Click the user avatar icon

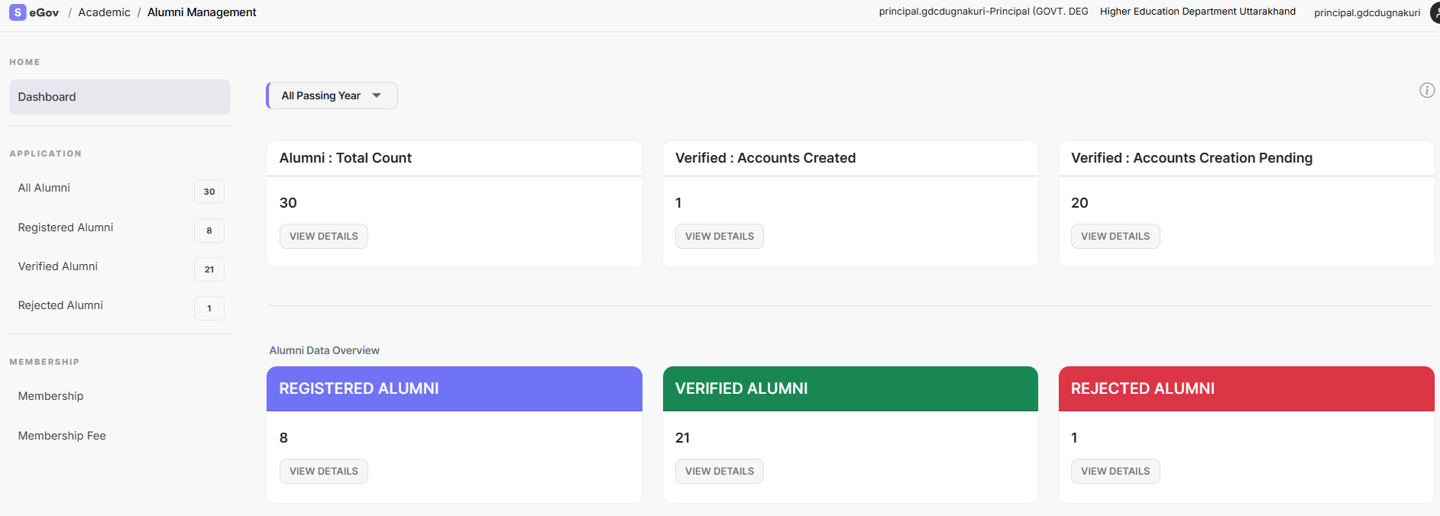tap(1435, 12)
